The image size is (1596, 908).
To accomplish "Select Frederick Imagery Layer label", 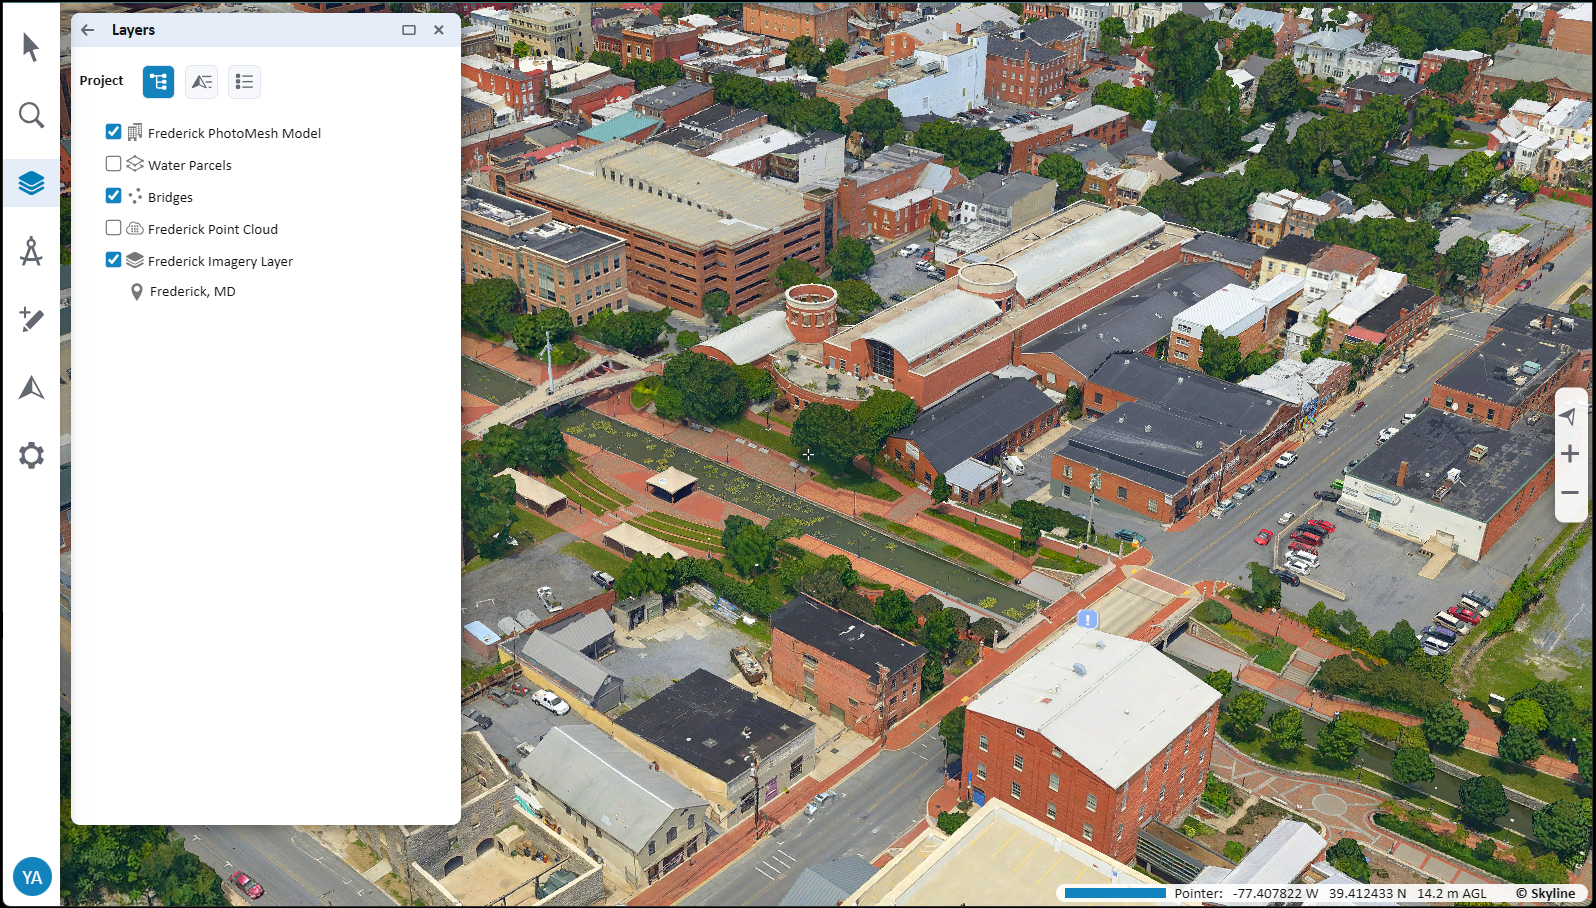I will (x=220, y=261).
